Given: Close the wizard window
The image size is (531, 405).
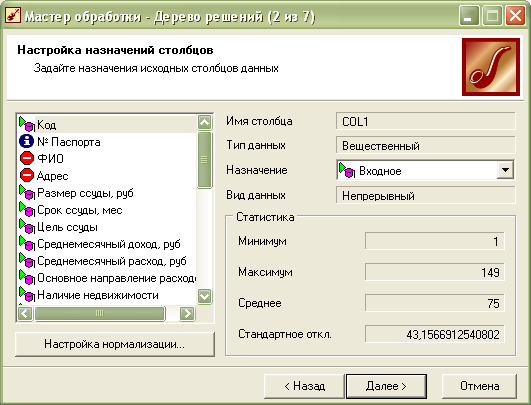Looking at the screenshot, I should tap(515, 16).
